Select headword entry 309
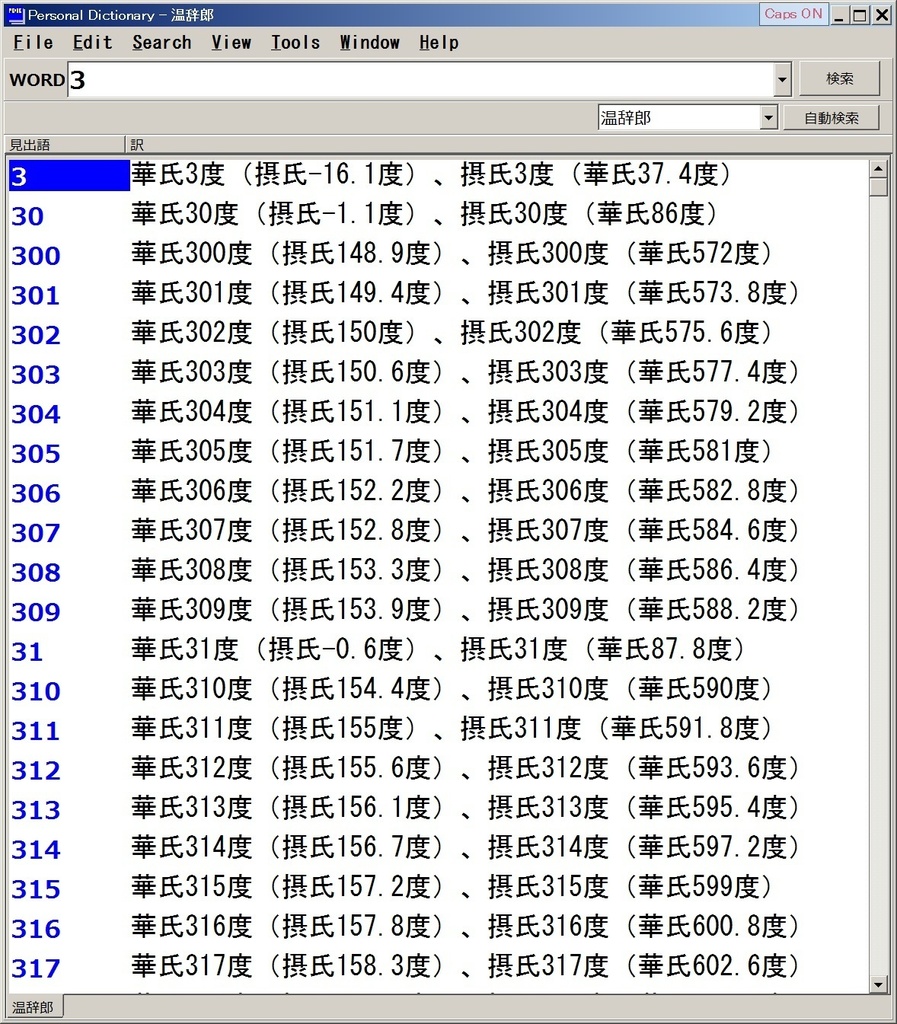Viewport: 897px width, 1024px height. (36, 611)
